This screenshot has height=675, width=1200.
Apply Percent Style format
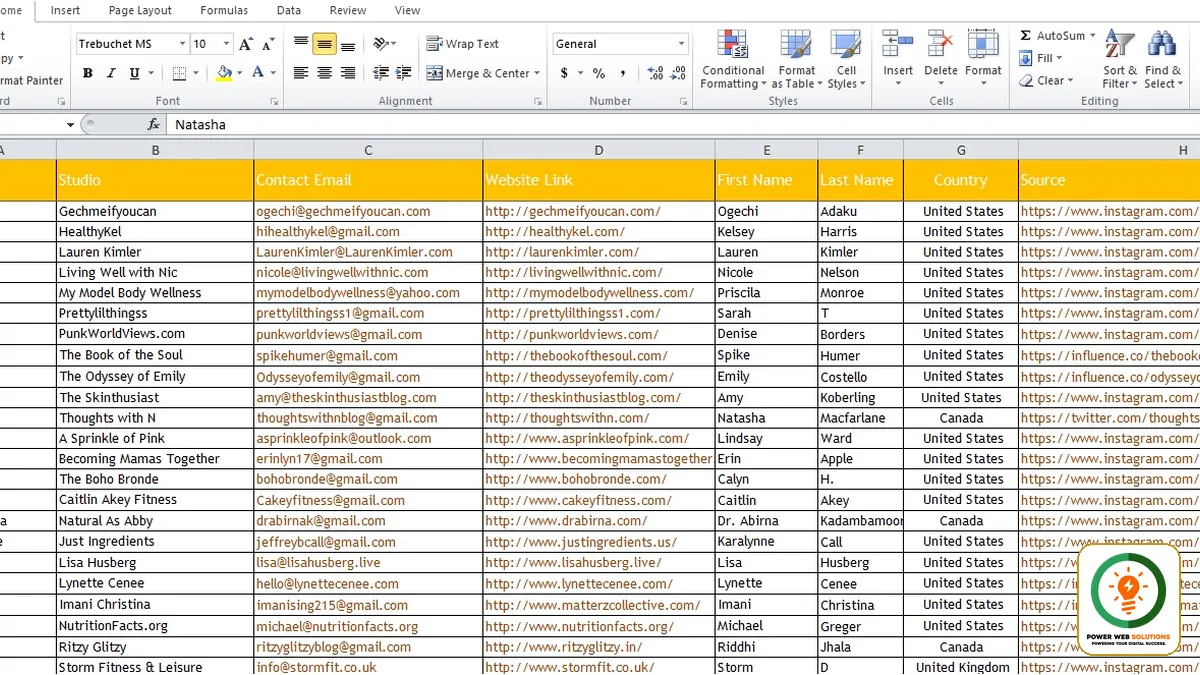coord(599,73)
